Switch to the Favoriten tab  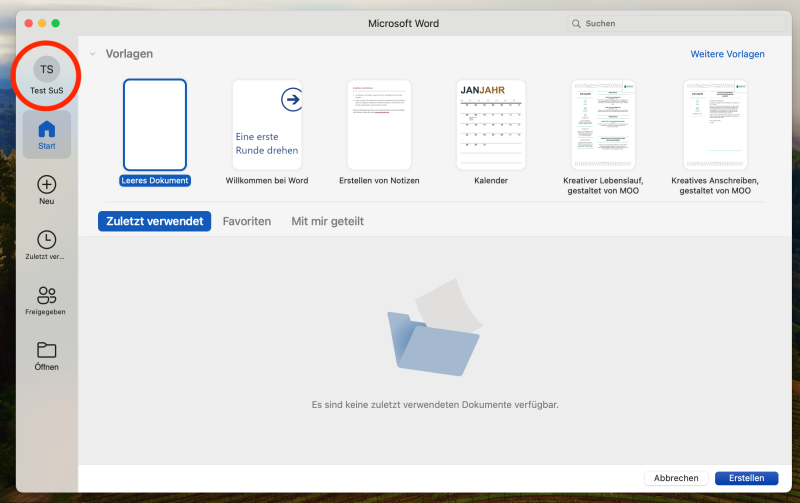click(x=246, y=221)
